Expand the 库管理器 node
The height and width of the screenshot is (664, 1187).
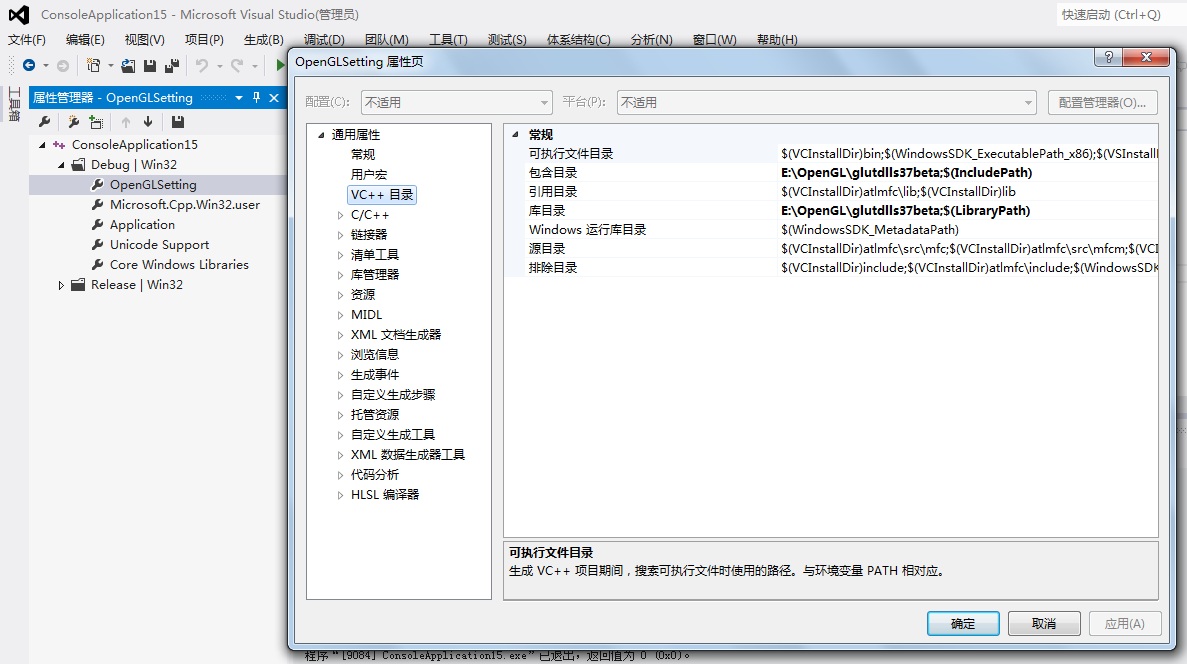pyautogui.click(x=340, y=275)
